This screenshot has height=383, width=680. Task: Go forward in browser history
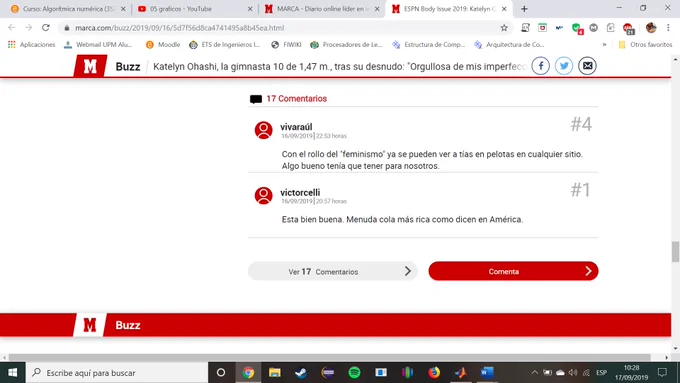(29, 28)
